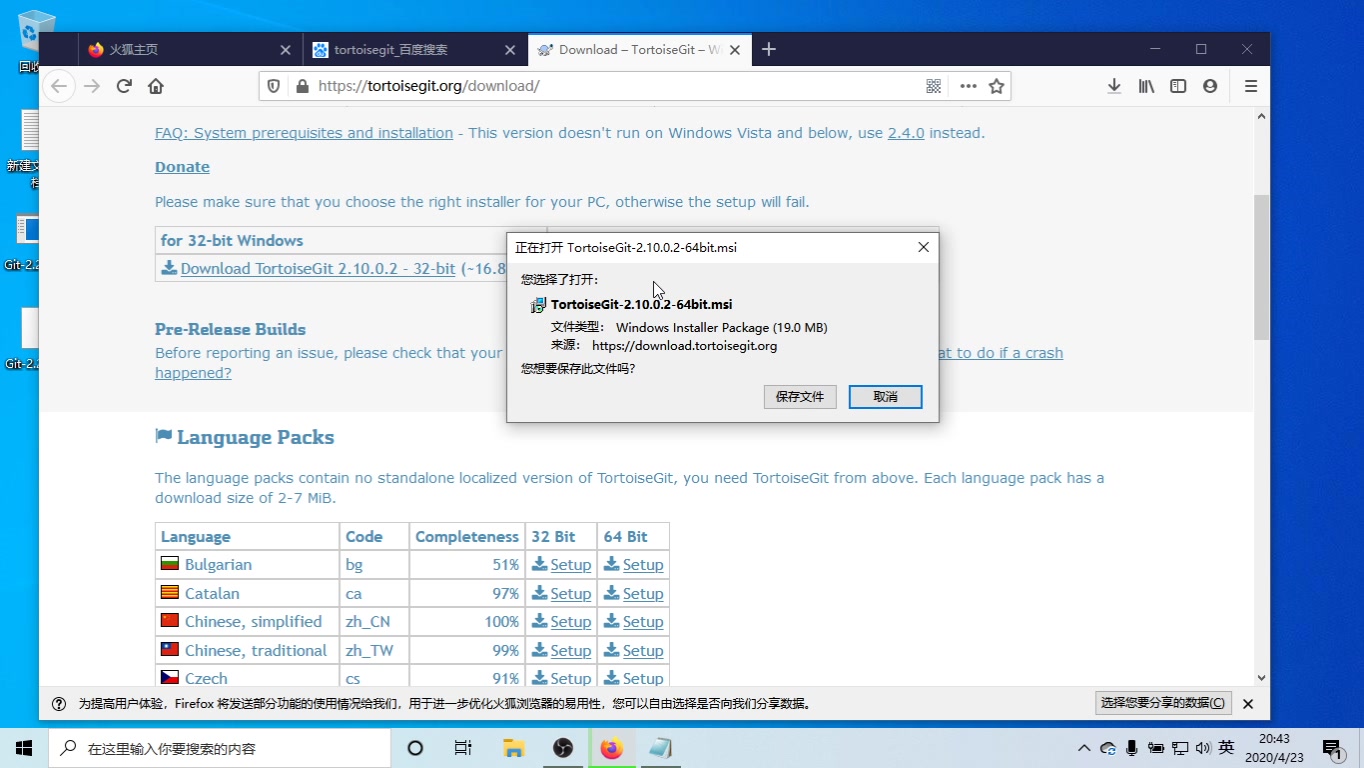Click the page vertical scrollbar thumb

(x=1261, y=266)
